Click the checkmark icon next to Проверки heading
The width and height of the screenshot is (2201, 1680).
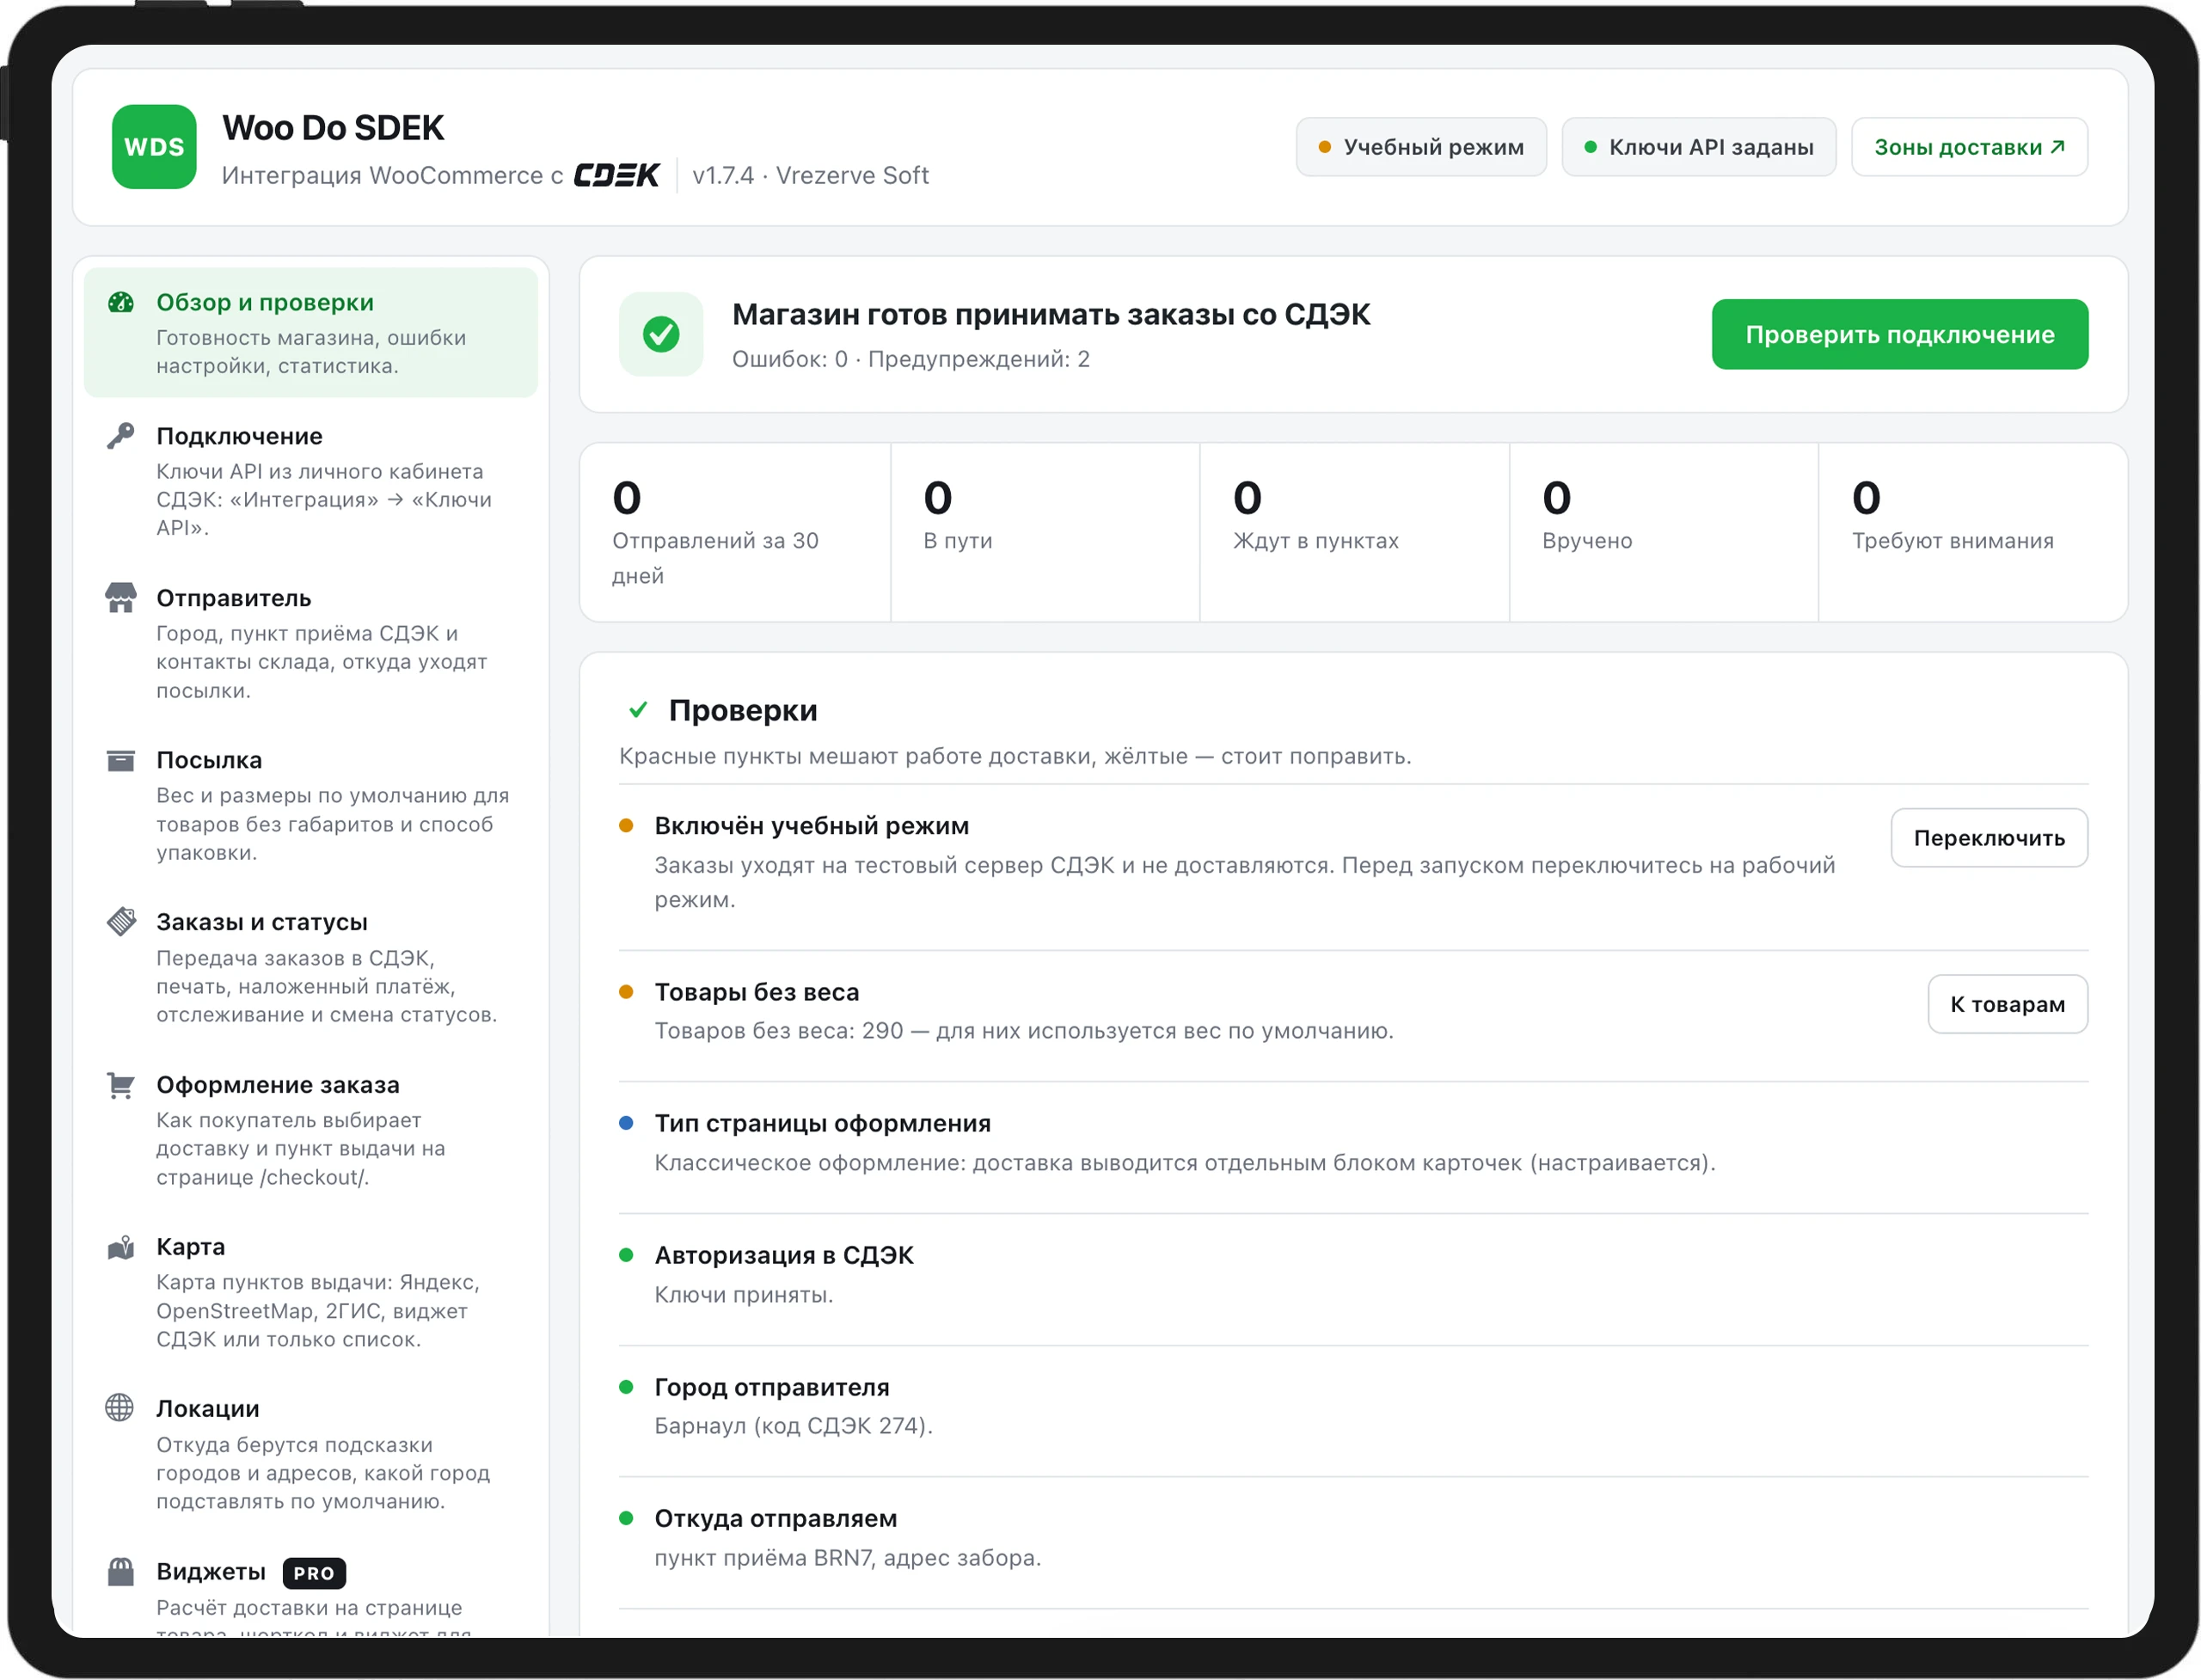click(638, 710)
